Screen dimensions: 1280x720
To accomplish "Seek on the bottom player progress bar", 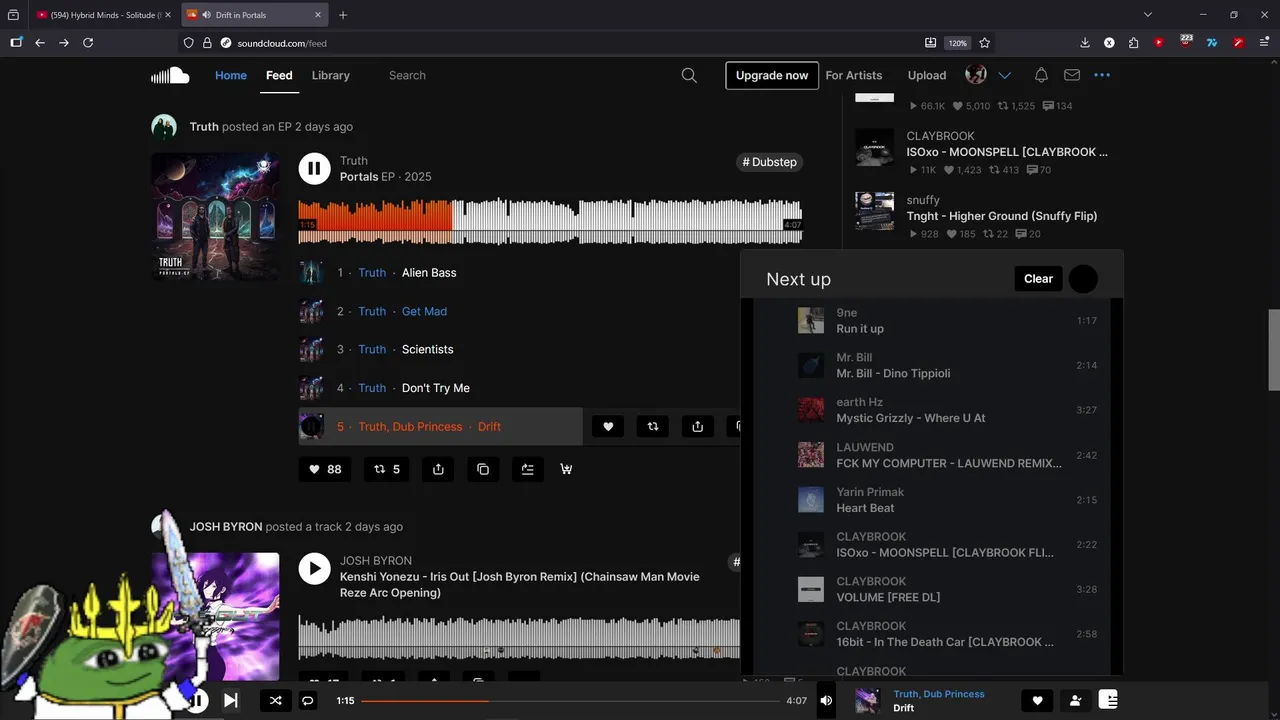I will (x=570, y=701).
